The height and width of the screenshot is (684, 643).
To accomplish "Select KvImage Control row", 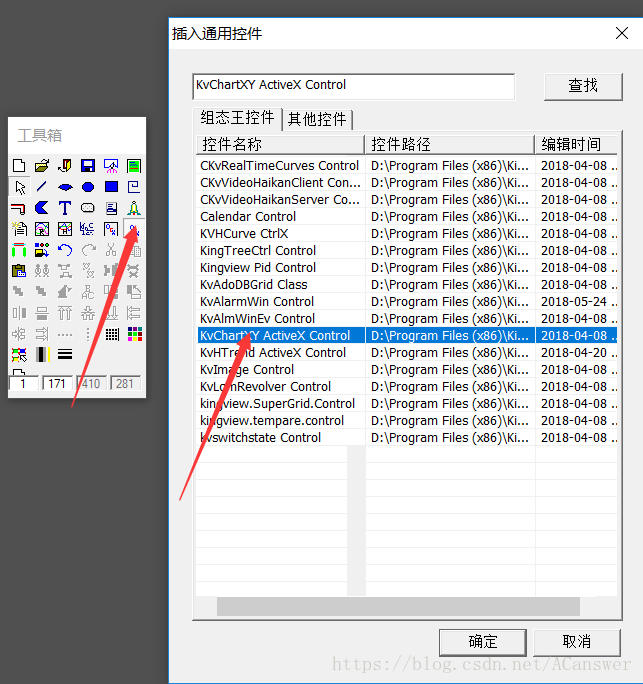I will coord(407,369).
